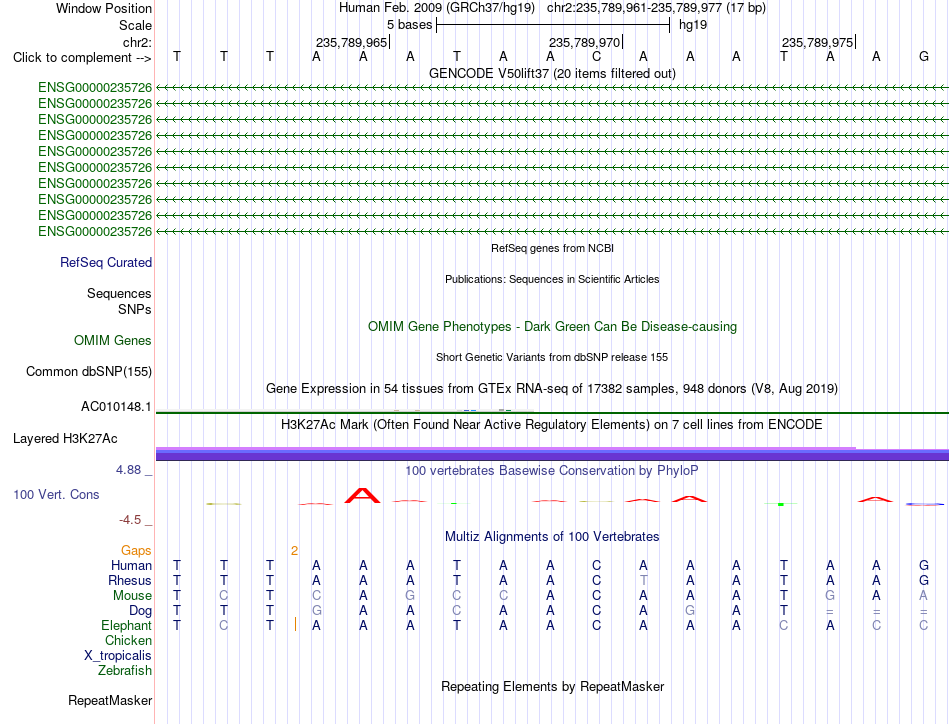950x724 pixels.
Task: Open the H3K27Ac Mark ENCODE track title
Action: tap(552, 424)
